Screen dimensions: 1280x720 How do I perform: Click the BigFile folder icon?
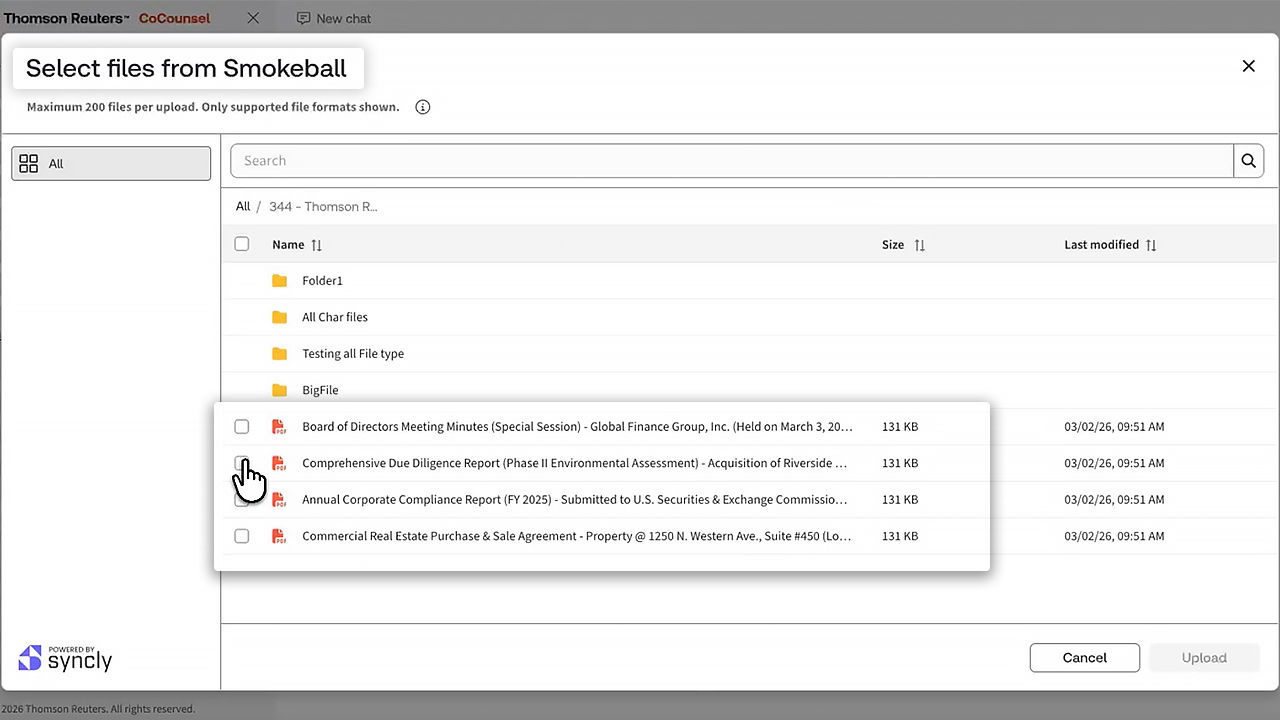(x=280, y=390)
